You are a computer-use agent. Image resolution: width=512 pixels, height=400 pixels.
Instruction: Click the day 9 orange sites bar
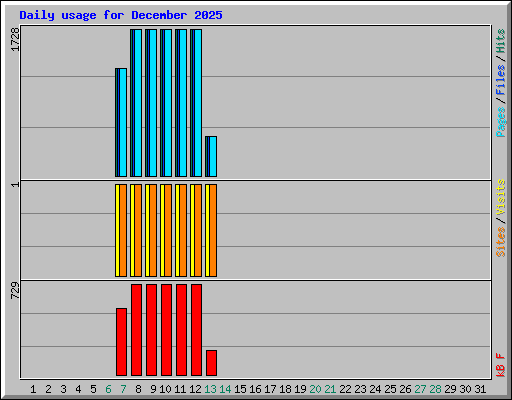point(153,230)
